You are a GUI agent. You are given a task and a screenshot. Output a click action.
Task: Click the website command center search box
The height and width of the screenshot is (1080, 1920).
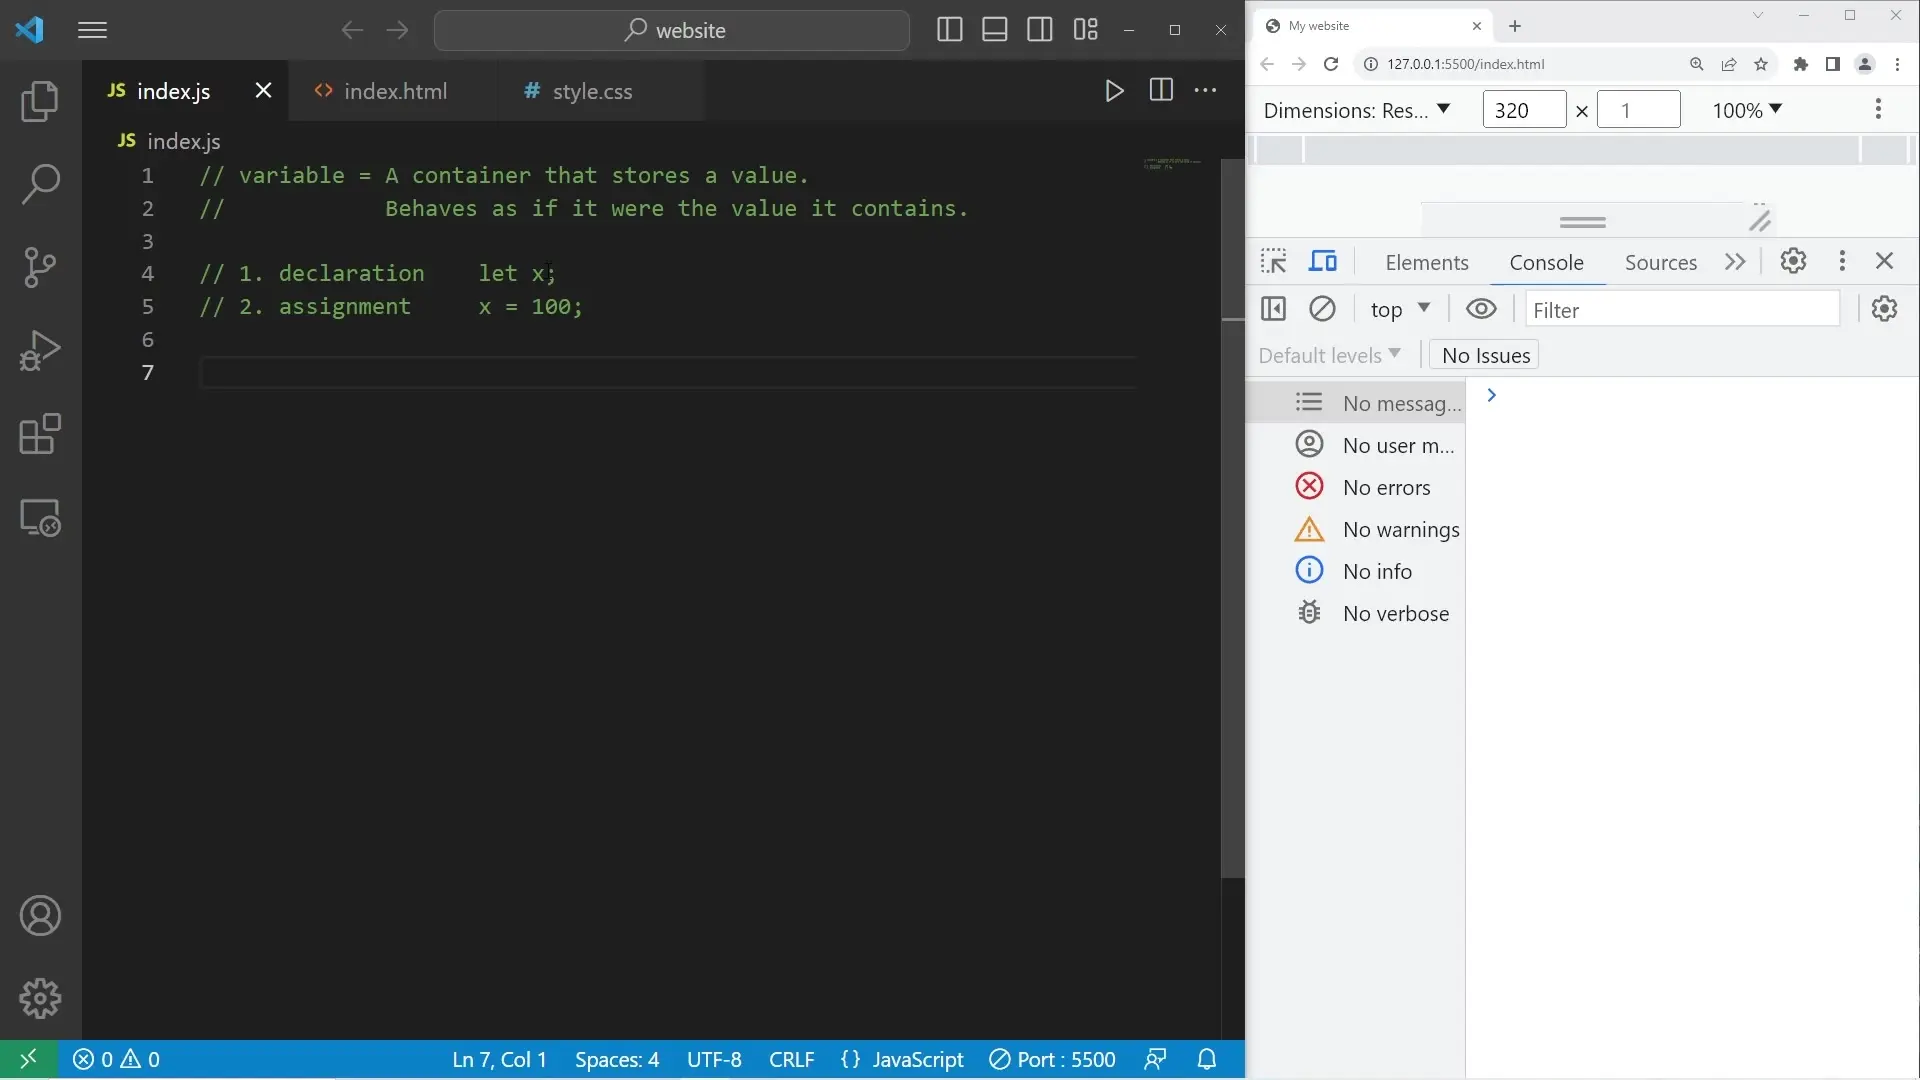pos(672,30)
